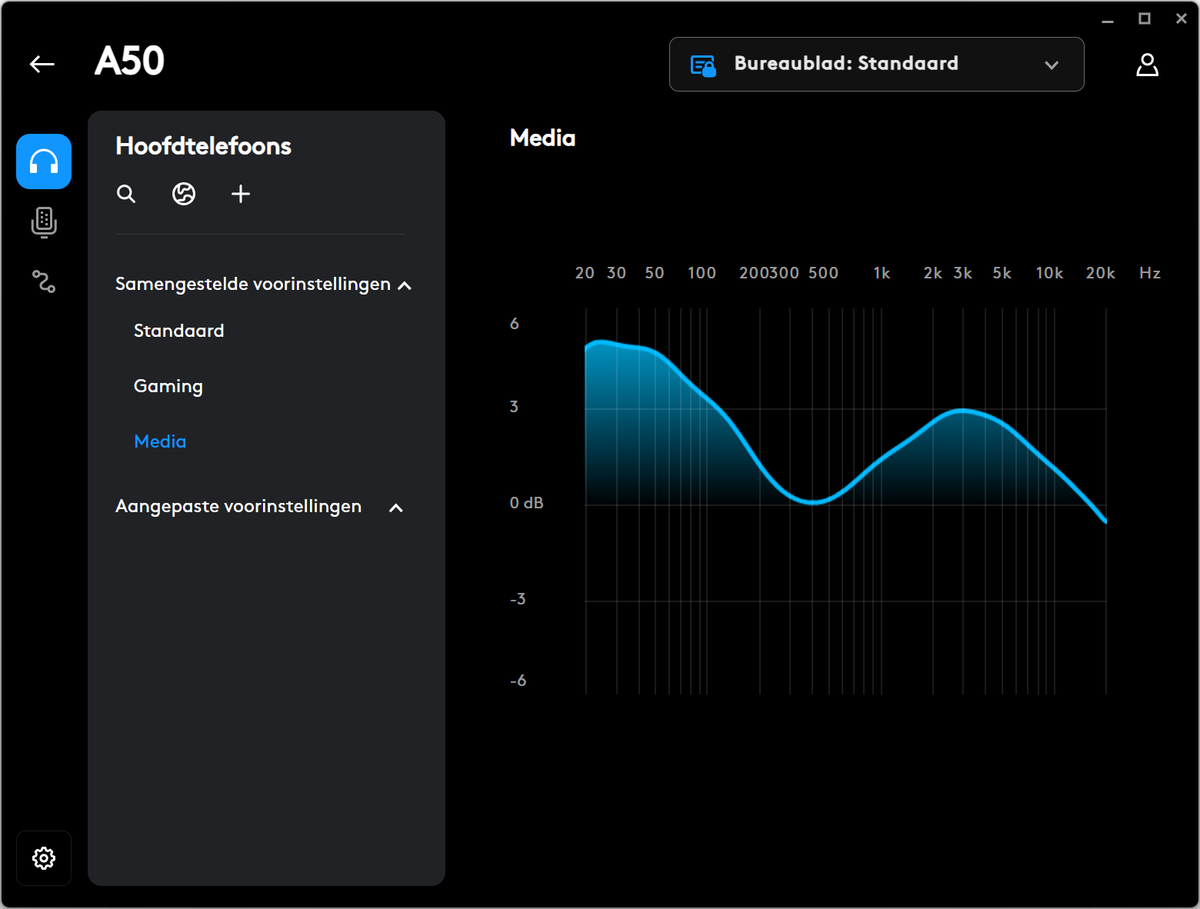Select the Gaming preset
Screen dimensions: 1200x909
point(168,386)
